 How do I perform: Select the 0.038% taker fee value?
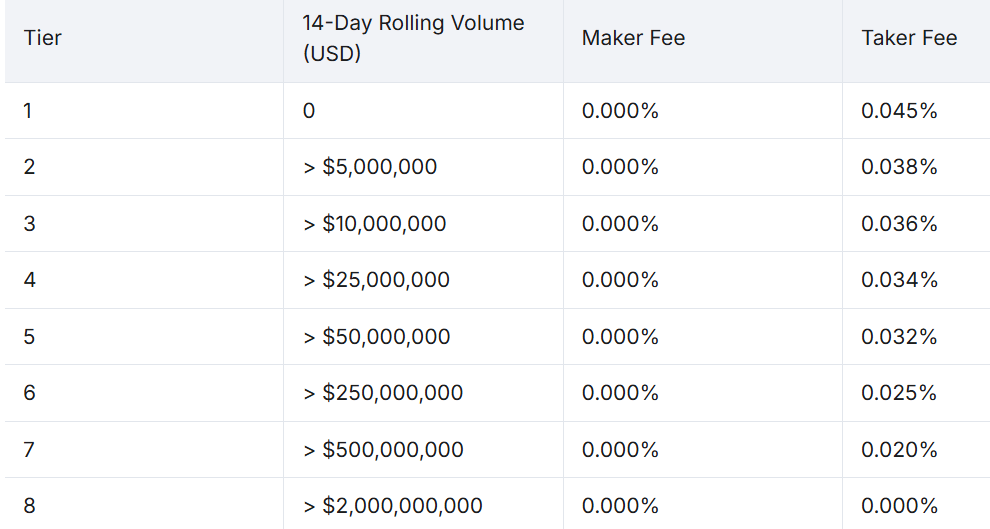click(899, 167)
